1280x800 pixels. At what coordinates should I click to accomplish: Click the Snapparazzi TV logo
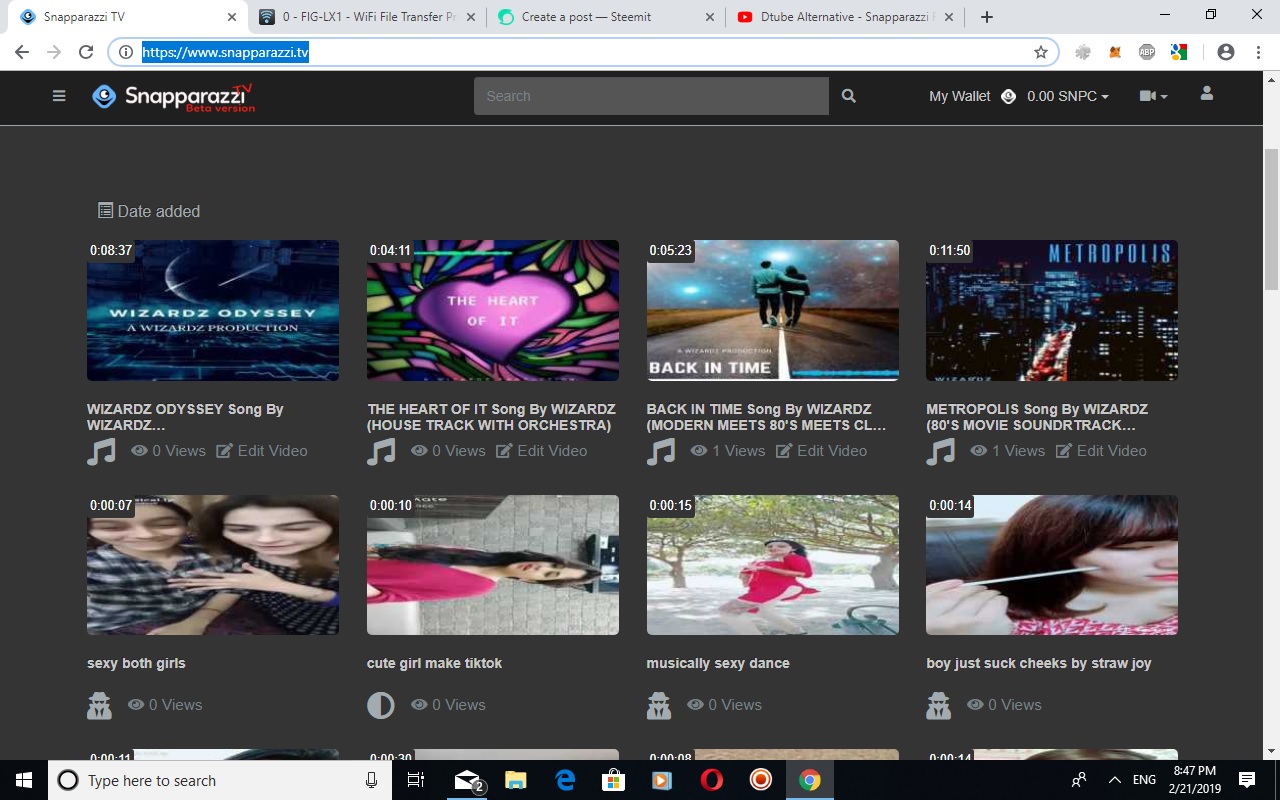[172, 96]
